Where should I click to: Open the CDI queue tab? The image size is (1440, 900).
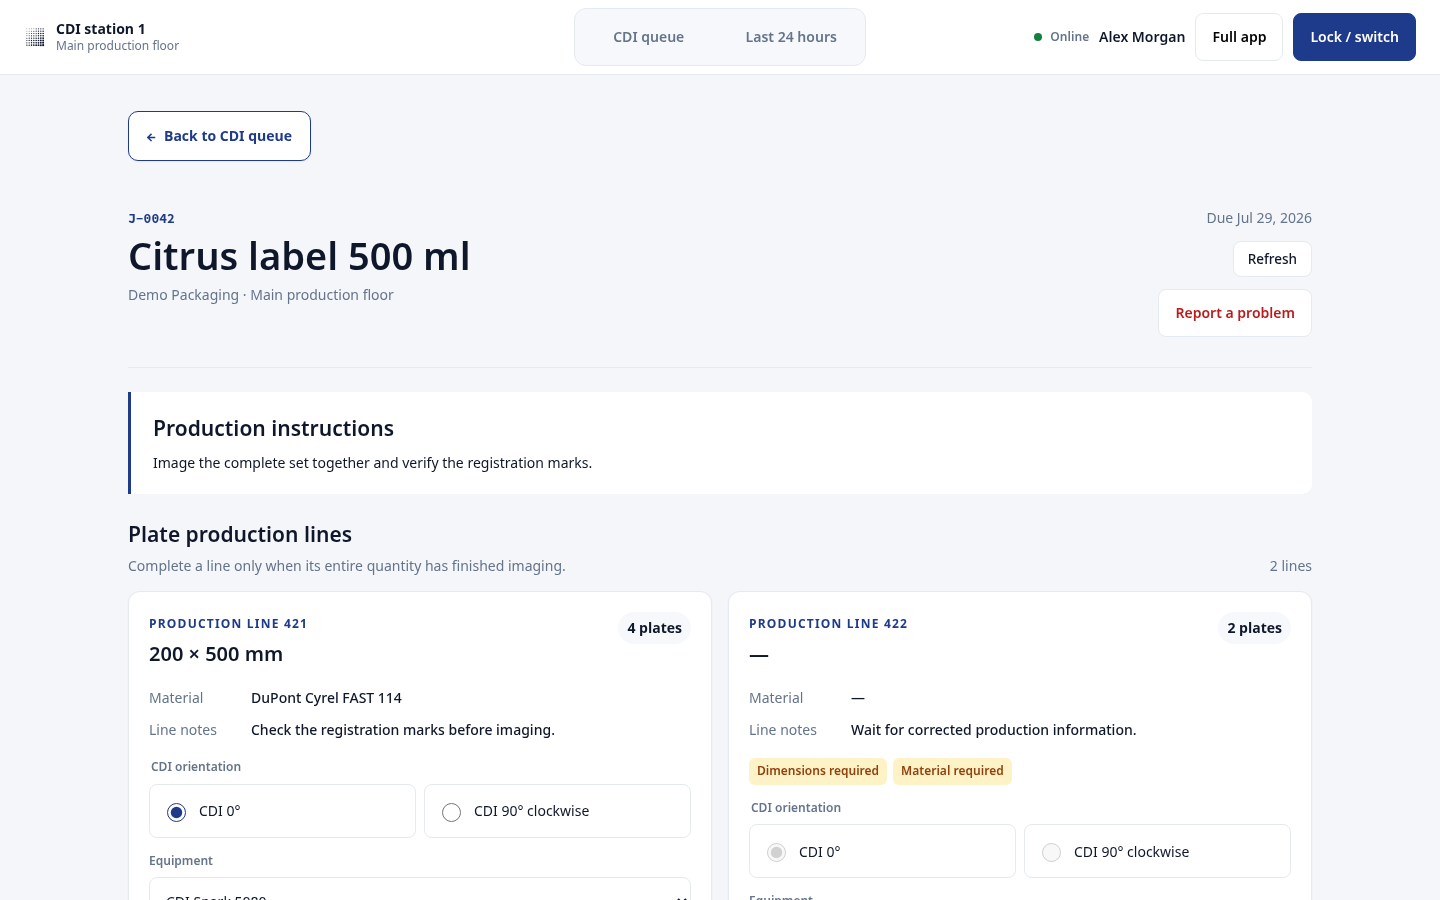648,37
